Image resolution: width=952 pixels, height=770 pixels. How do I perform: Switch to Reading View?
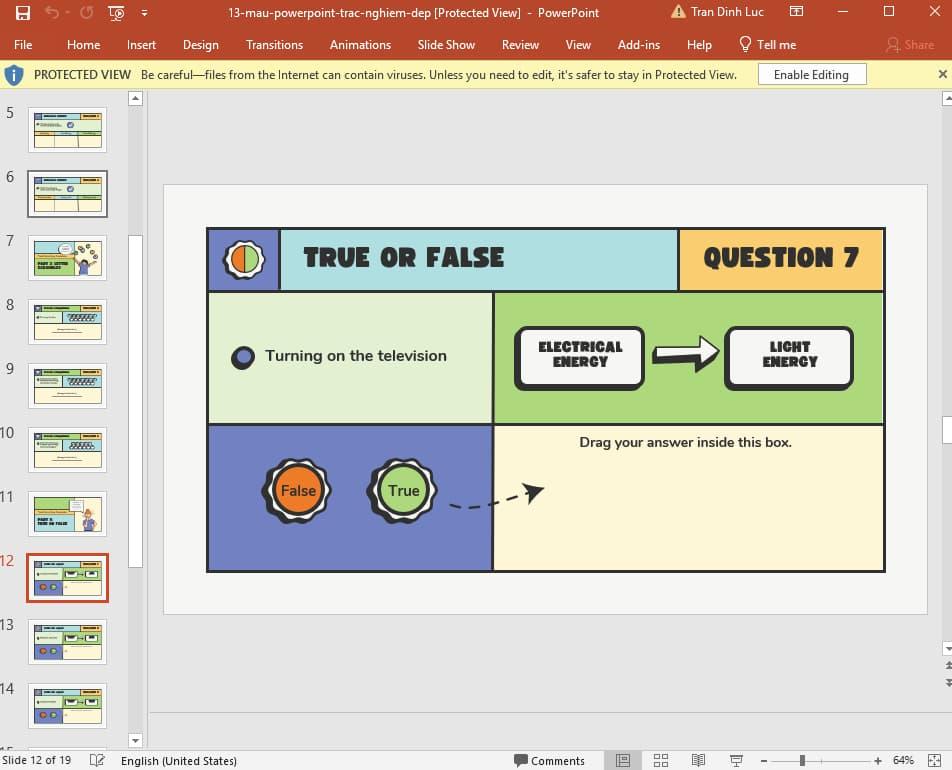[x=698, y=760]
